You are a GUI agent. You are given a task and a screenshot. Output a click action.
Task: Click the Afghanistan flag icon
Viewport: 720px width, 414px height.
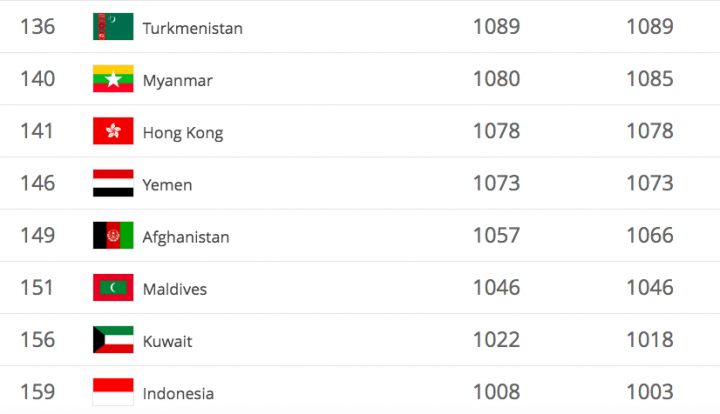(113, 236)
